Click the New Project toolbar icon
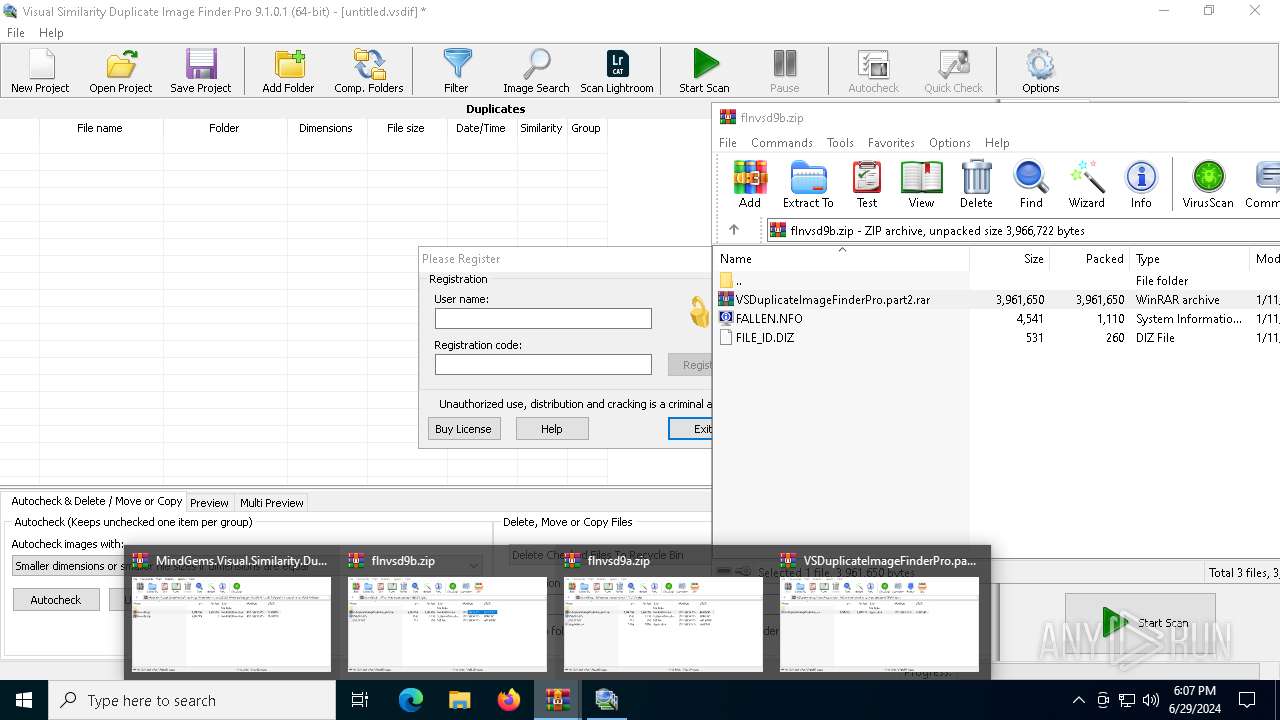1280x720 pixels. (40, 72)
